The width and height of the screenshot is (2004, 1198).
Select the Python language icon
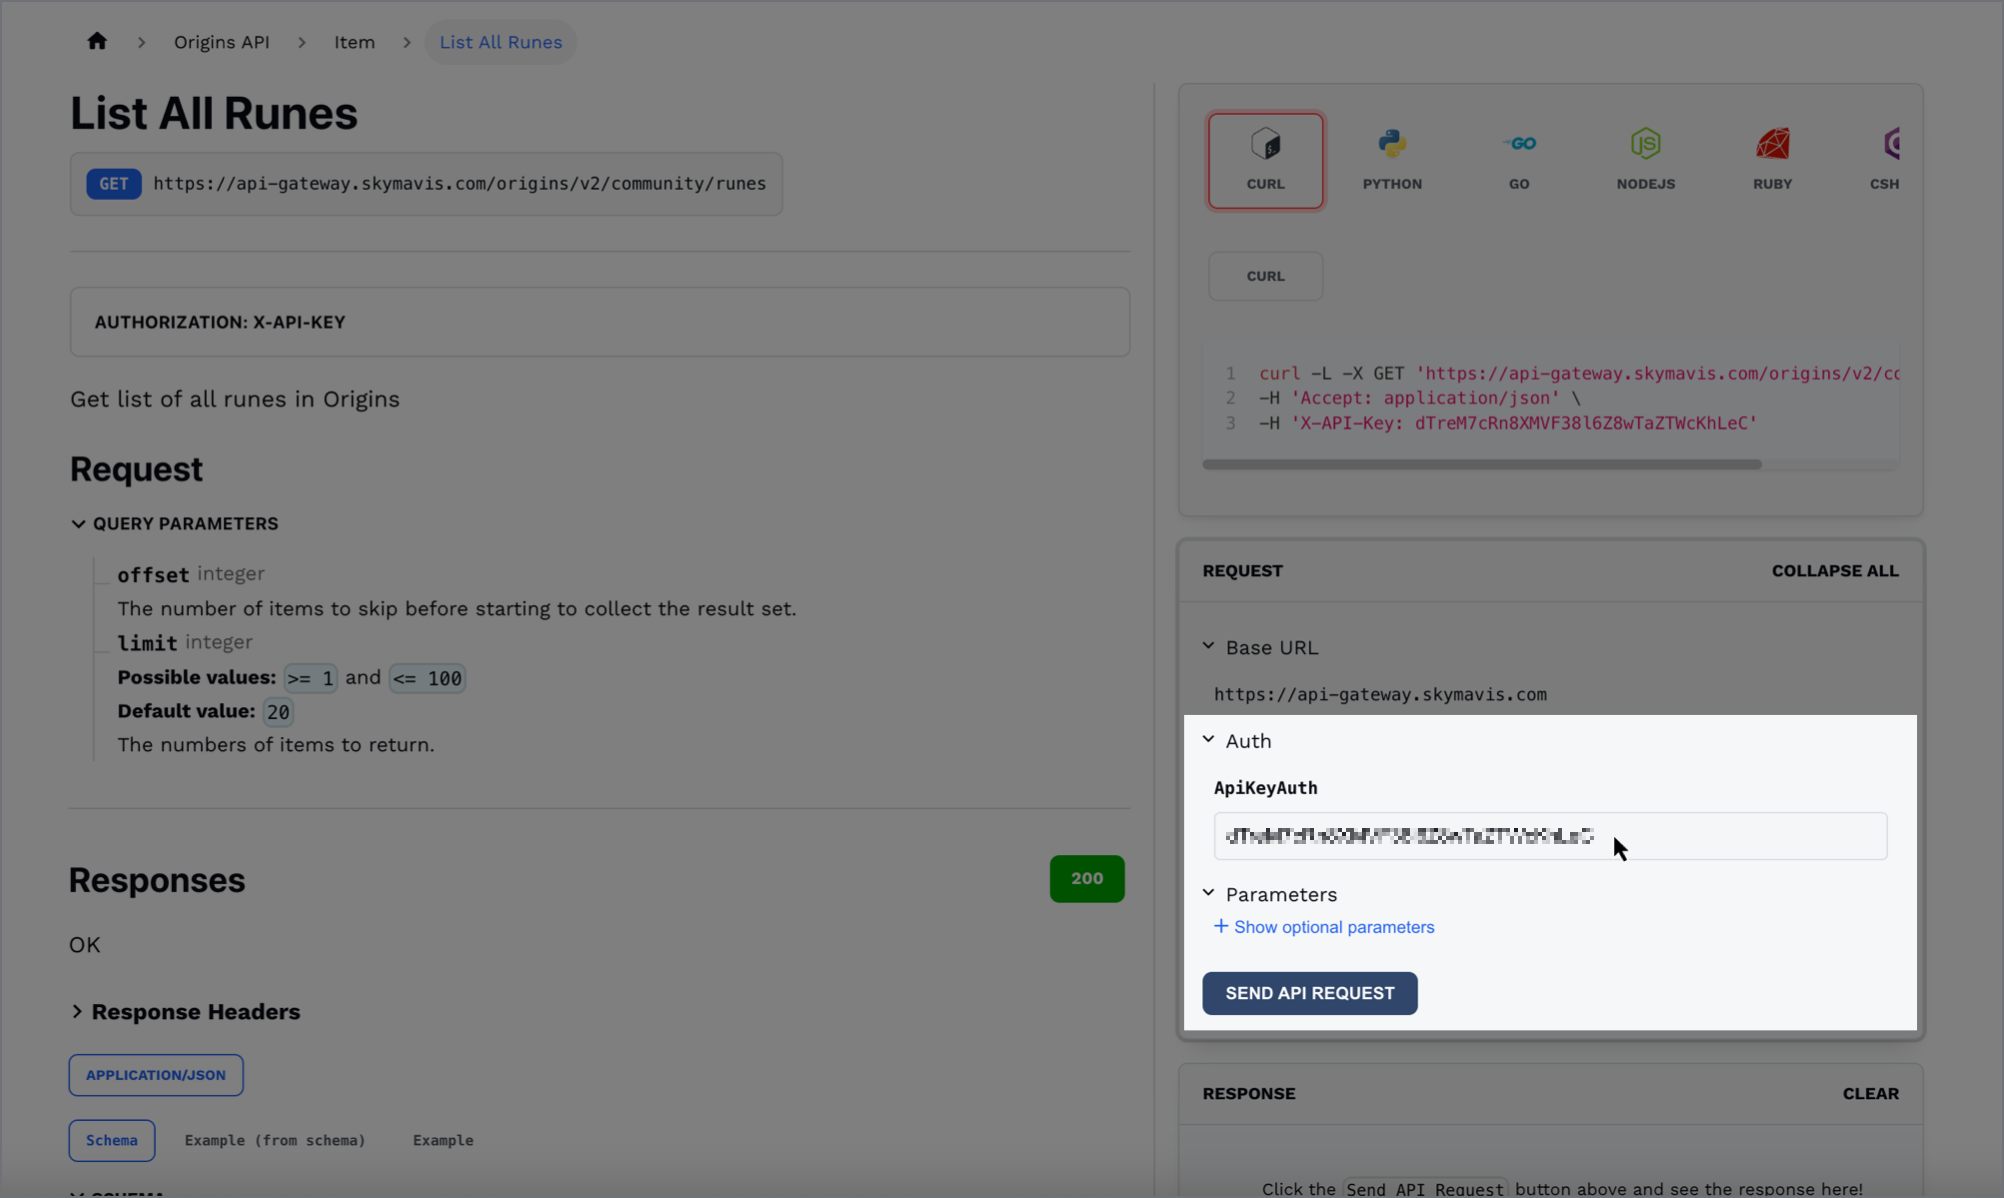1392,160
